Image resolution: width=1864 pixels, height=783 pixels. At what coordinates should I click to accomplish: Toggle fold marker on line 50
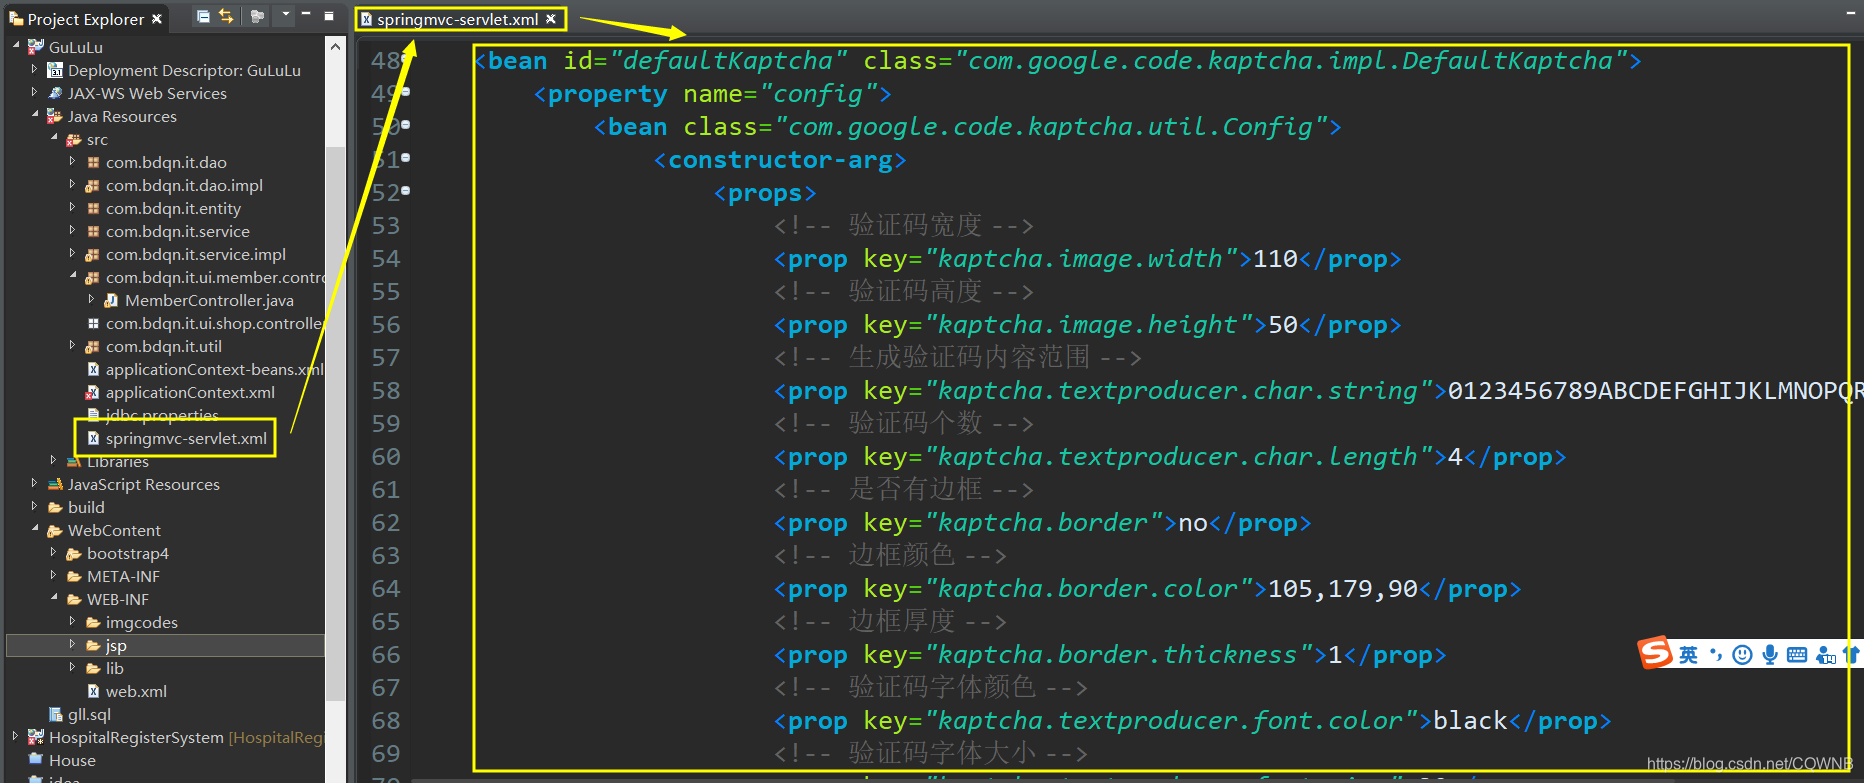pyautogui.click(x=406, y=125)
